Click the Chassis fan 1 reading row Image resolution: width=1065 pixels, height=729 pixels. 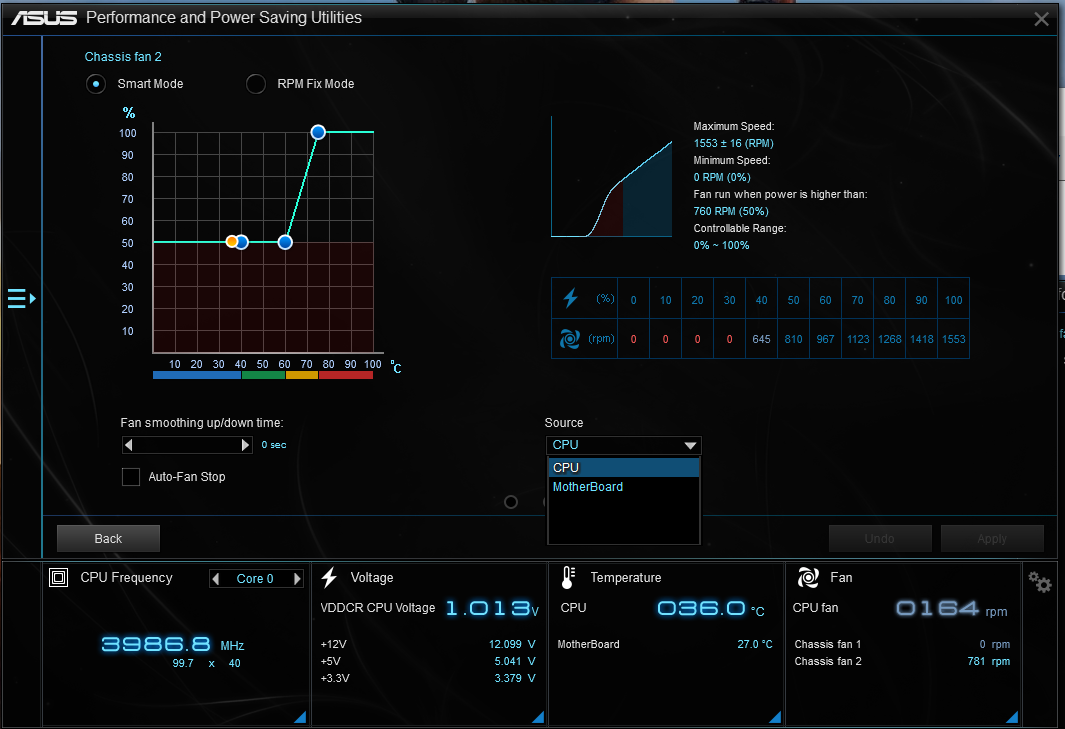pyautogui.click(x=902, y=644)
